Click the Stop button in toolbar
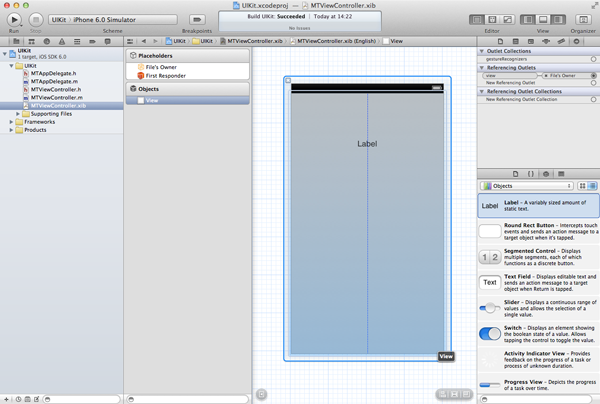The width and height of the screenshot is (600, 404). click(x=36, y=20)
